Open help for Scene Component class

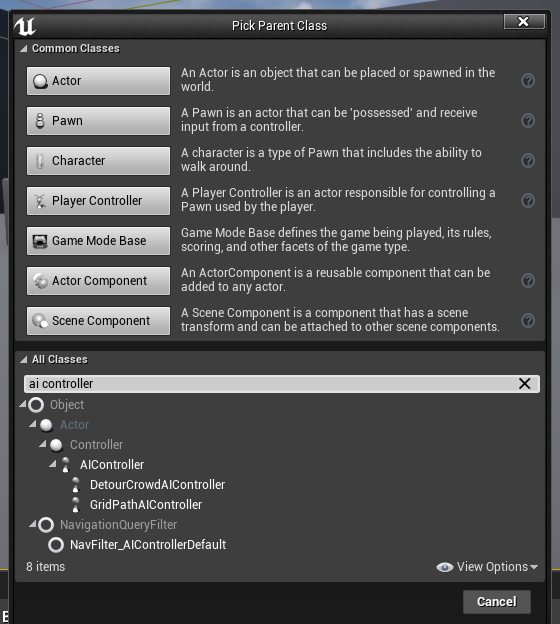528,321
